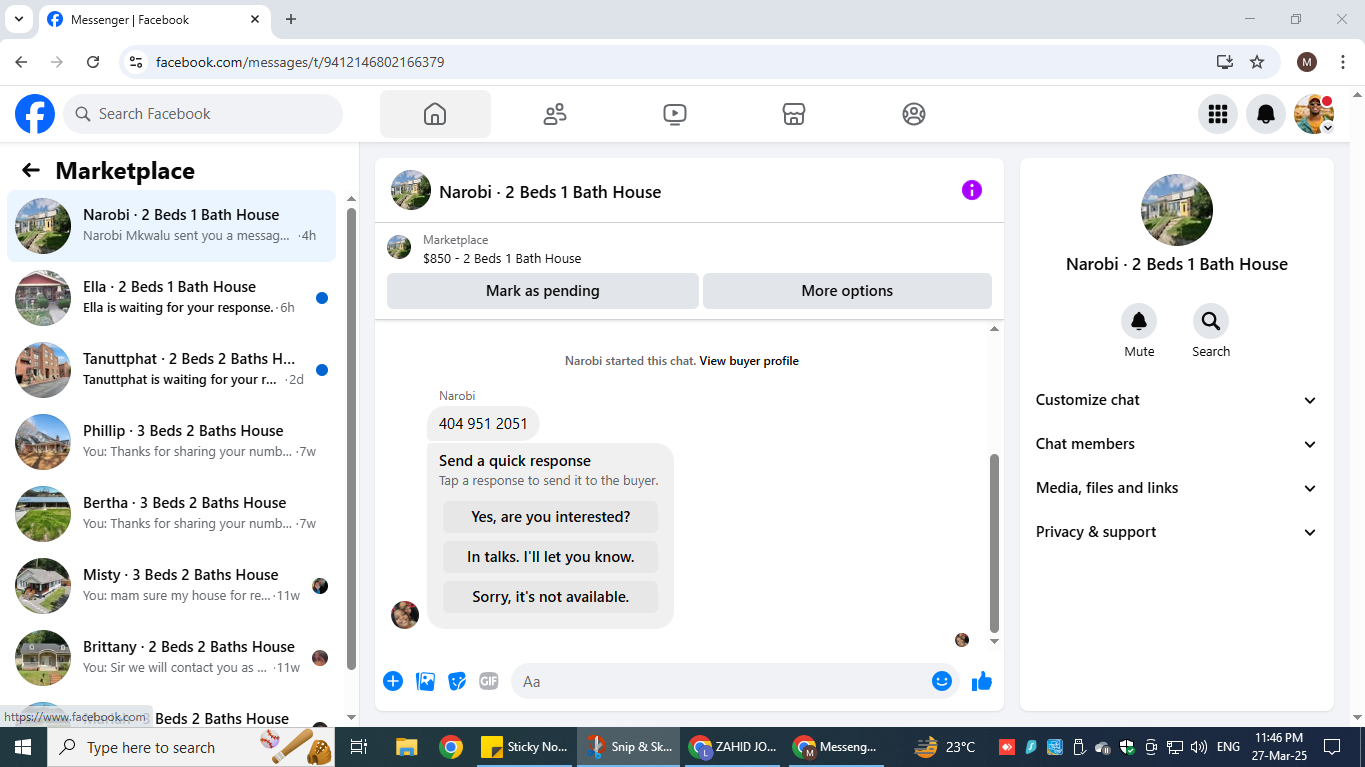
Task: Open the Video (Watch) tab
Action: [675, 114]
